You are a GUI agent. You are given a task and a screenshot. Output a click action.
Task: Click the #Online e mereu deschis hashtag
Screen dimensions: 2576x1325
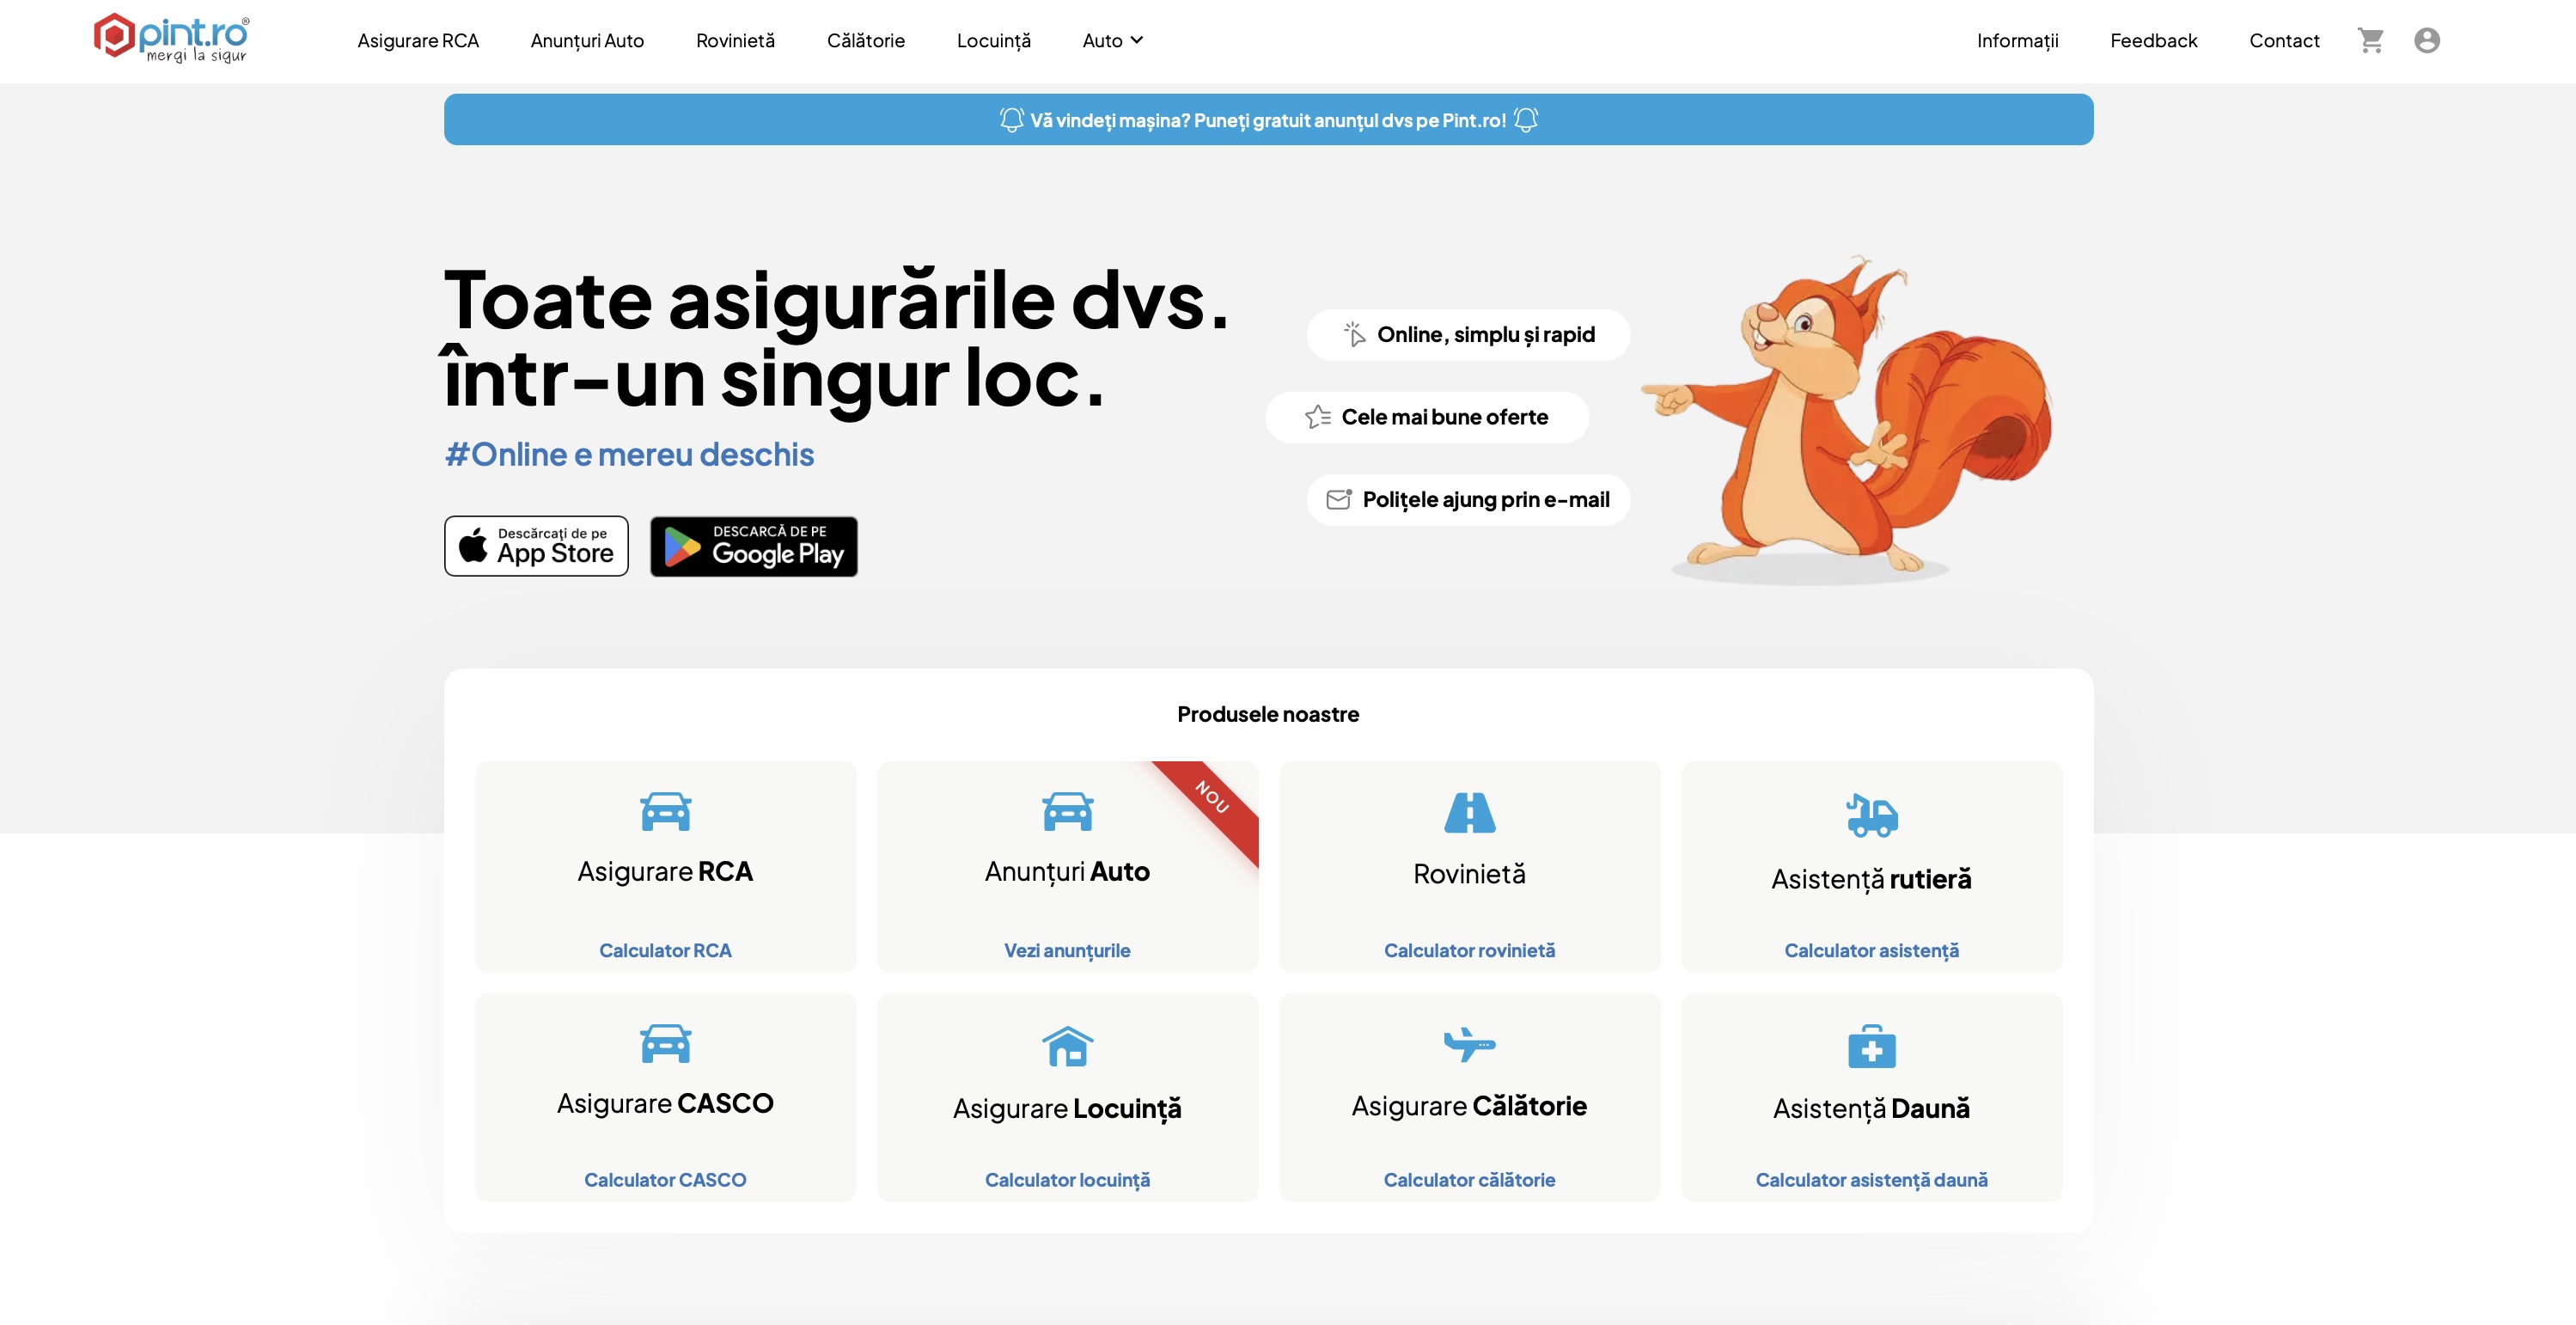(x=629, y=455)
